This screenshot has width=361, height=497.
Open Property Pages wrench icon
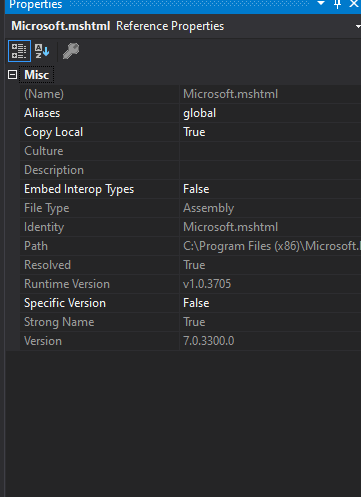pyautogui.click(x=71, y=51)
